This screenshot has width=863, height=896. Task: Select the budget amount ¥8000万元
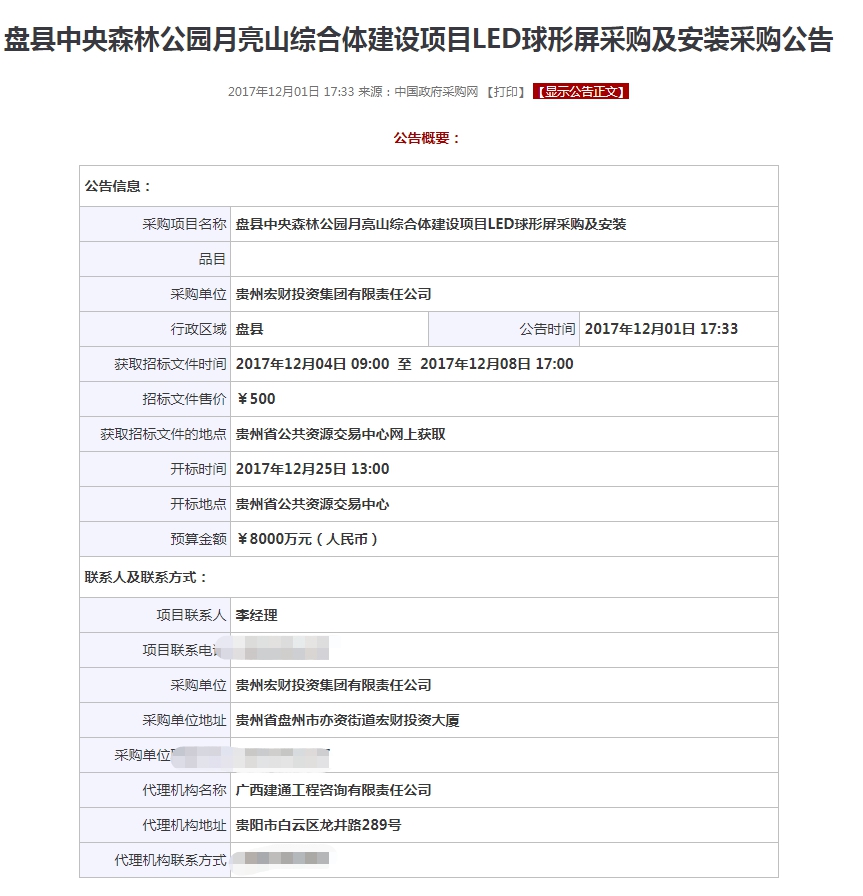tap(308, 539)
